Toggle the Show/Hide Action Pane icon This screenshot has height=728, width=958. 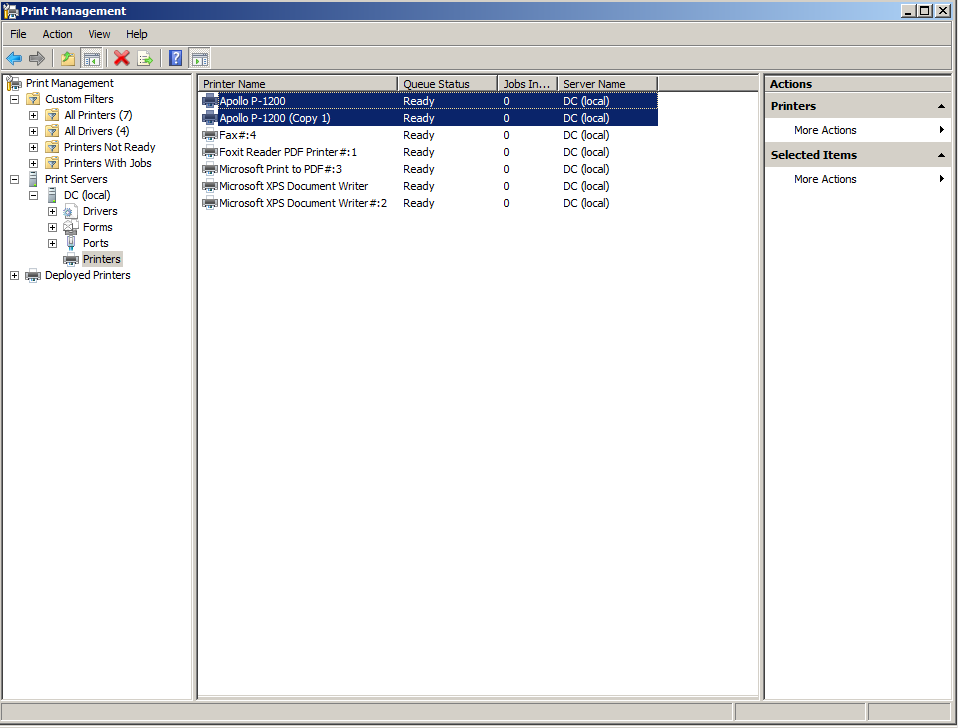200,59
